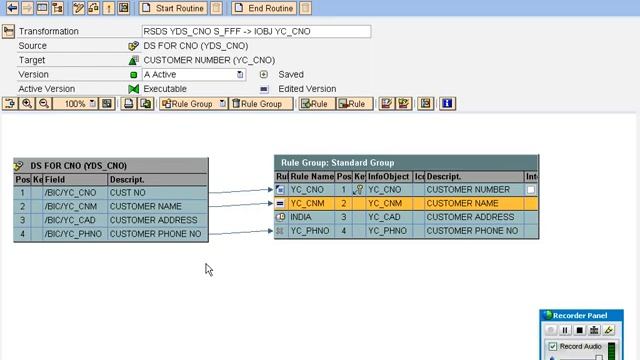
Task: Click trash icon next to End Routine
Action: [305, 8]
